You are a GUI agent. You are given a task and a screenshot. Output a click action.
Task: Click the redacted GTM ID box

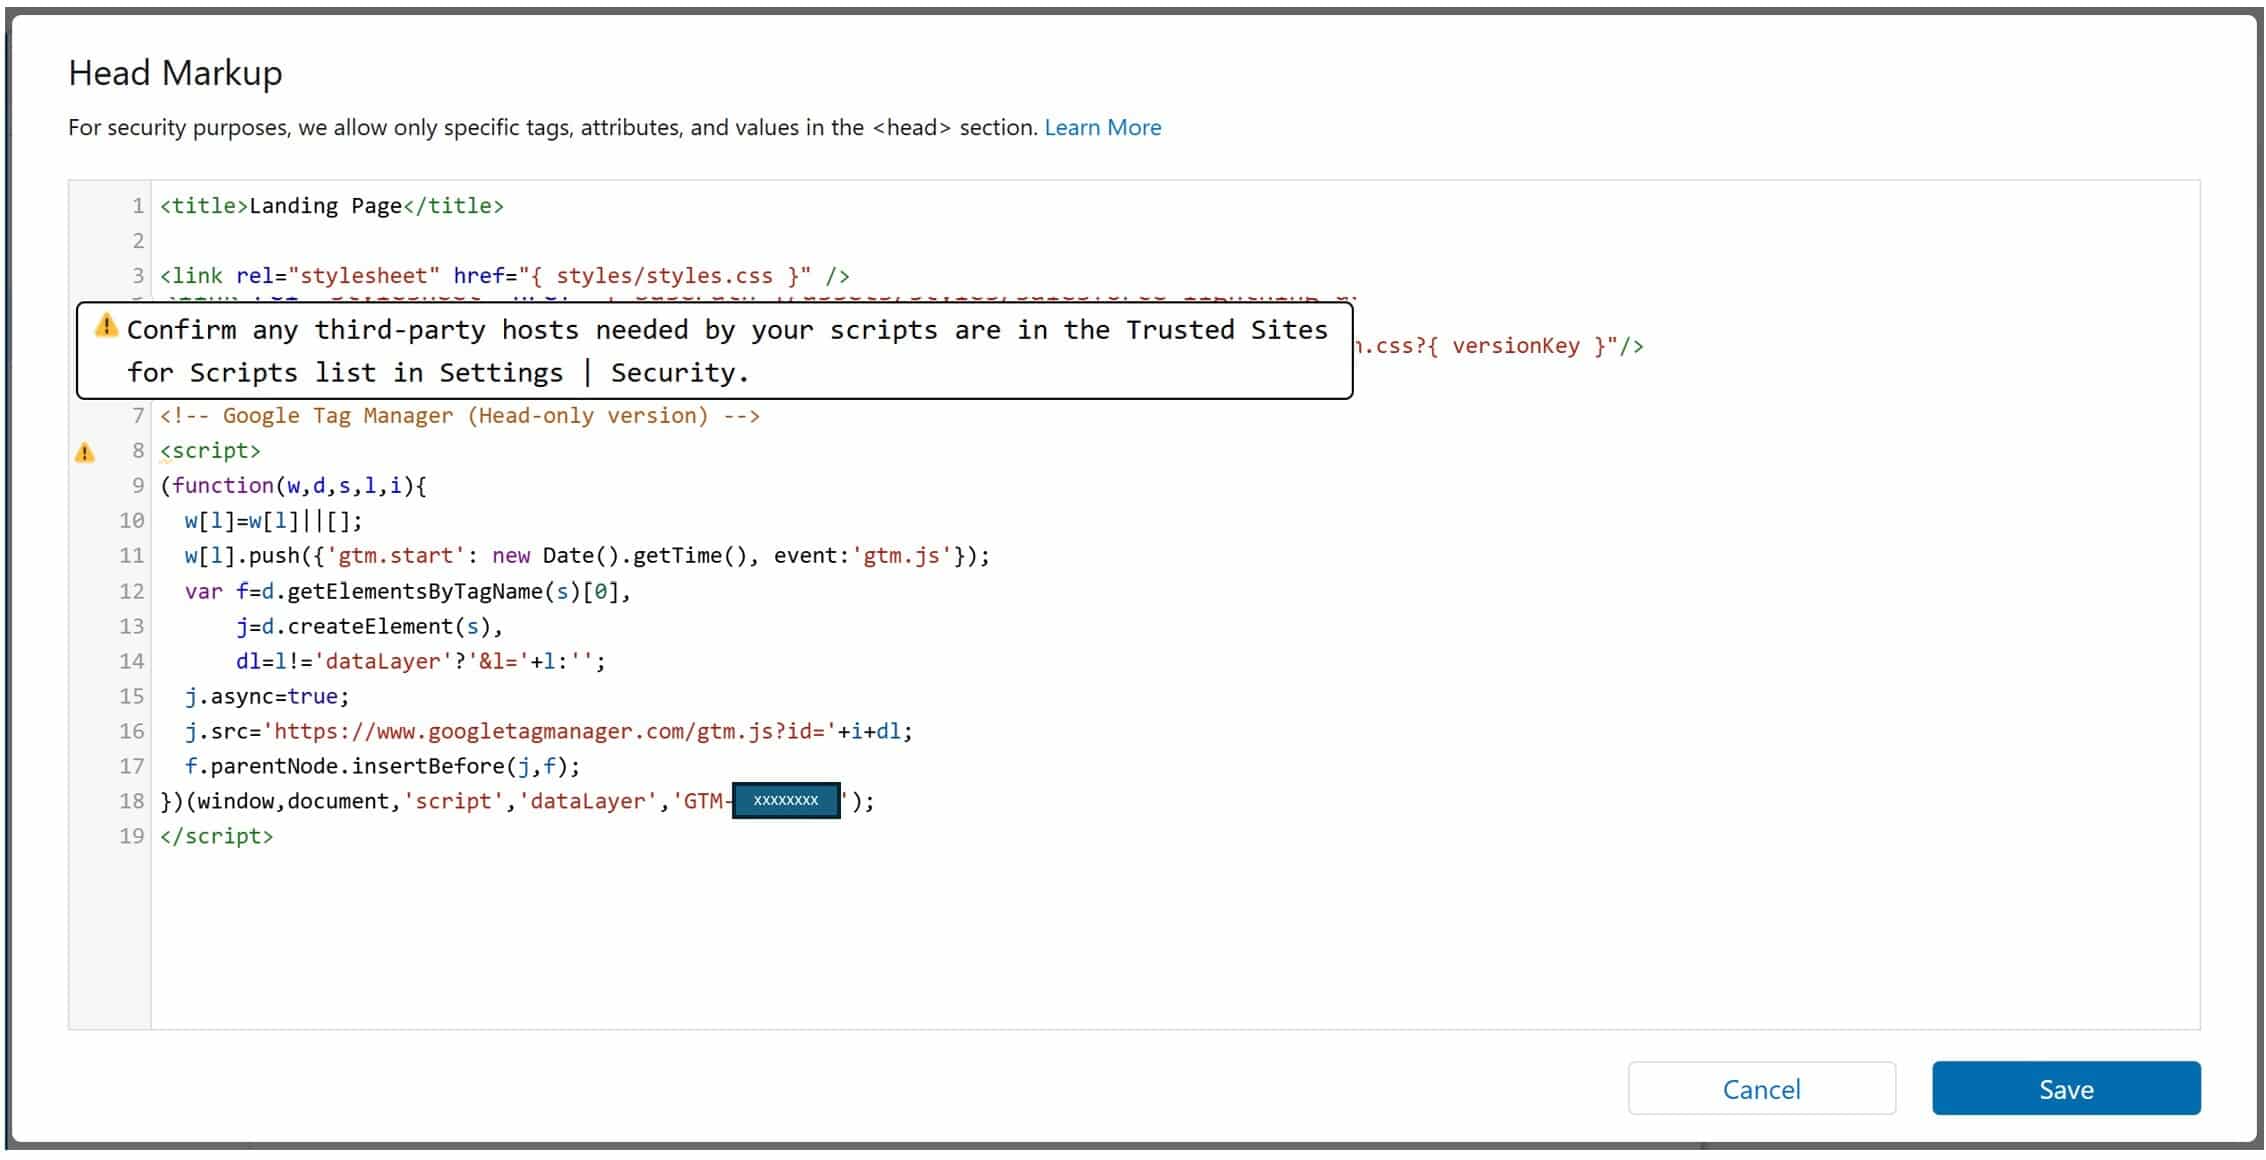(786, 800)
